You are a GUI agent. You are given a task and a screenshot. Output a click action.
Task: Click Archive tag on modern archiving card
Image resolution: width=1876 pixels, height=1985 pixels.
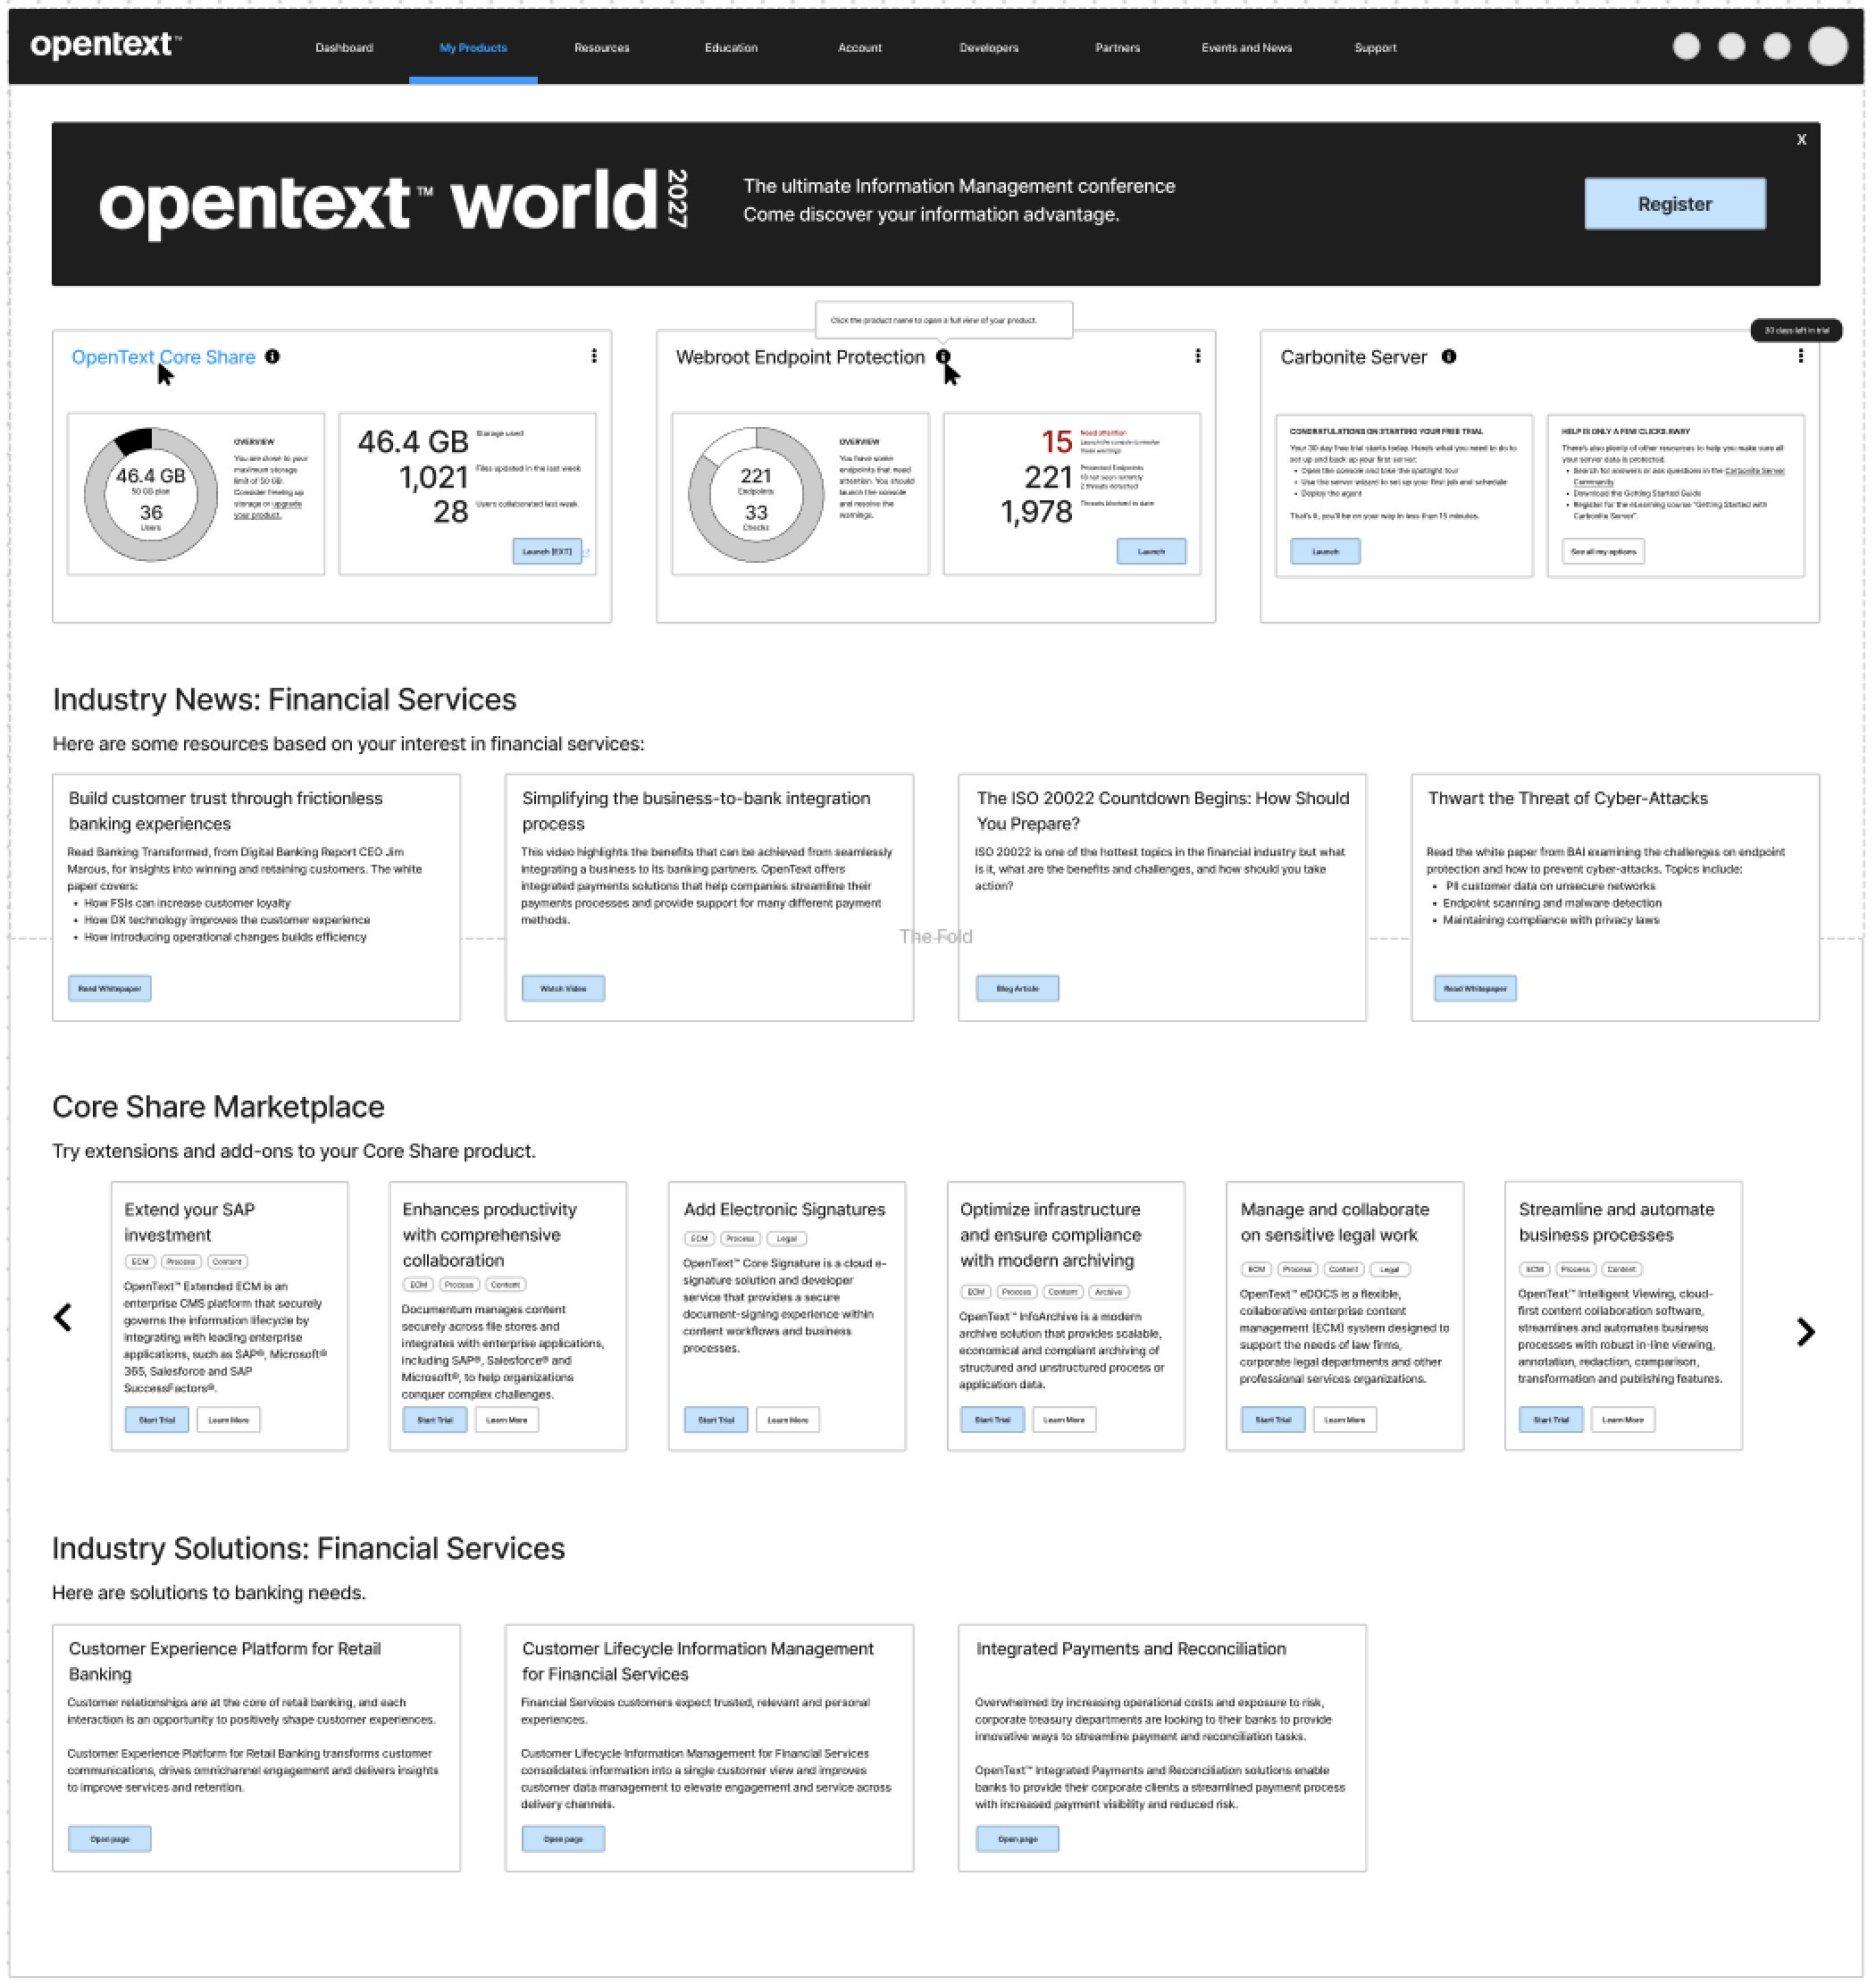(x=1108, y=1291)
